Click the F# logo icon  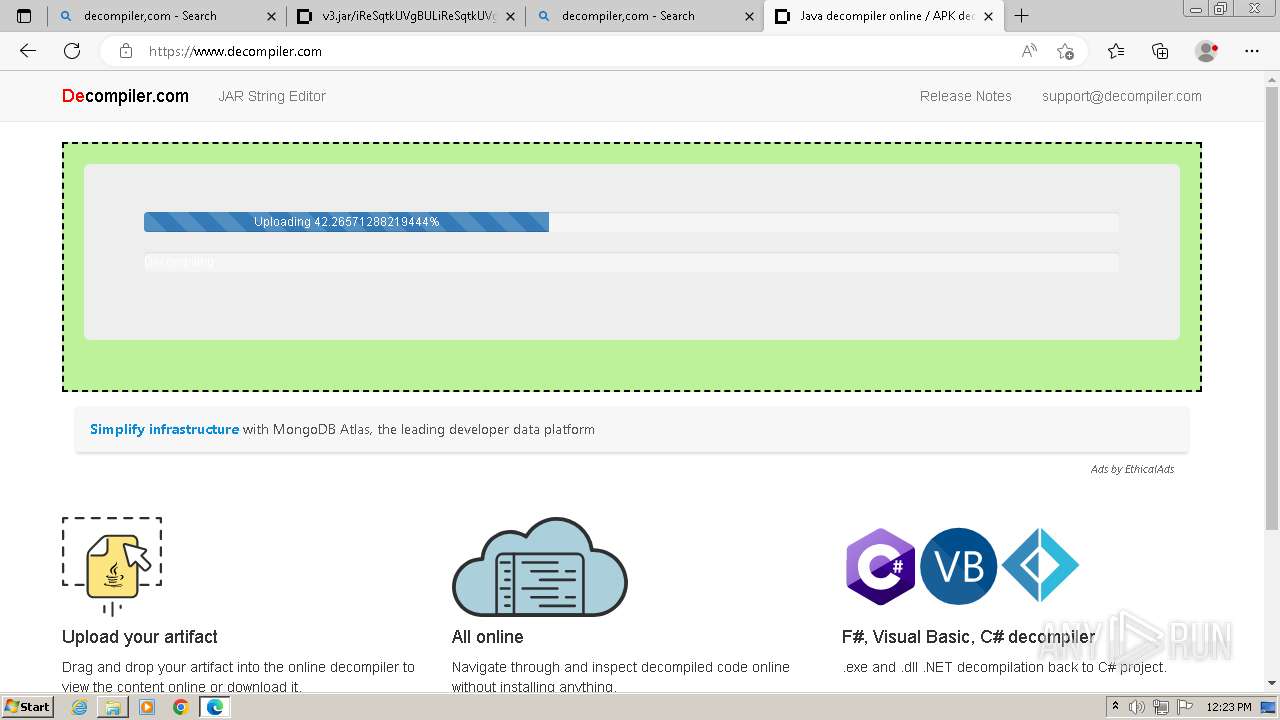pos(1040,566)
